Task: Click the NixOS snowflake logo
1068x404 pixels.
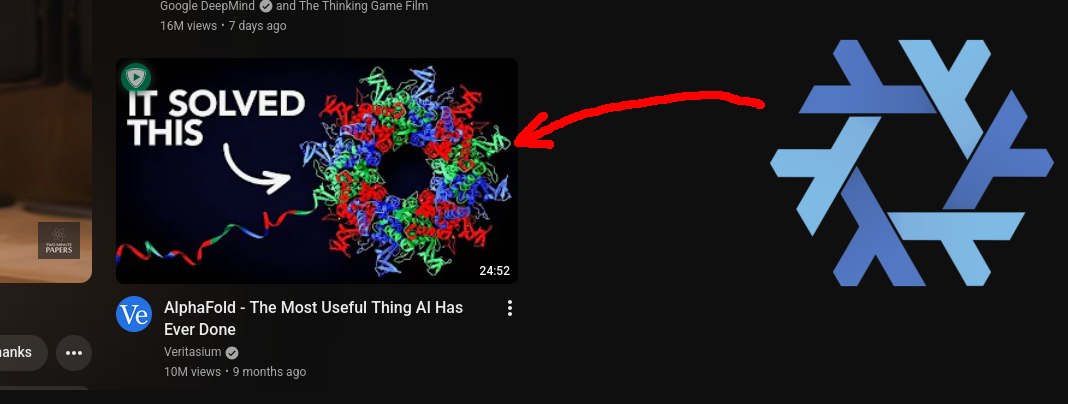Action: 911,163
